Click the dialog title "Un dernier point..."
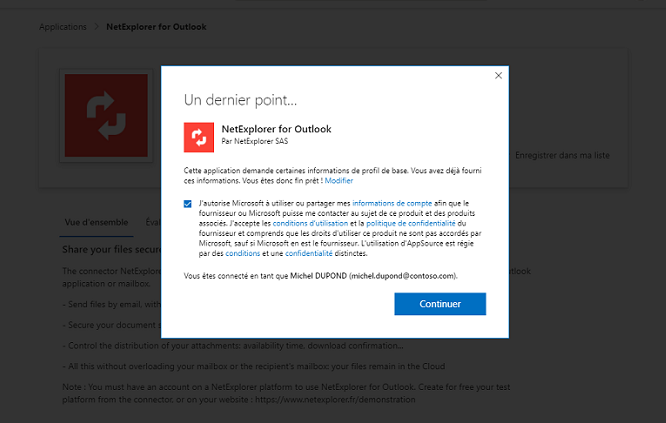This screenshot has height=423, width=666. pos(240,100)
